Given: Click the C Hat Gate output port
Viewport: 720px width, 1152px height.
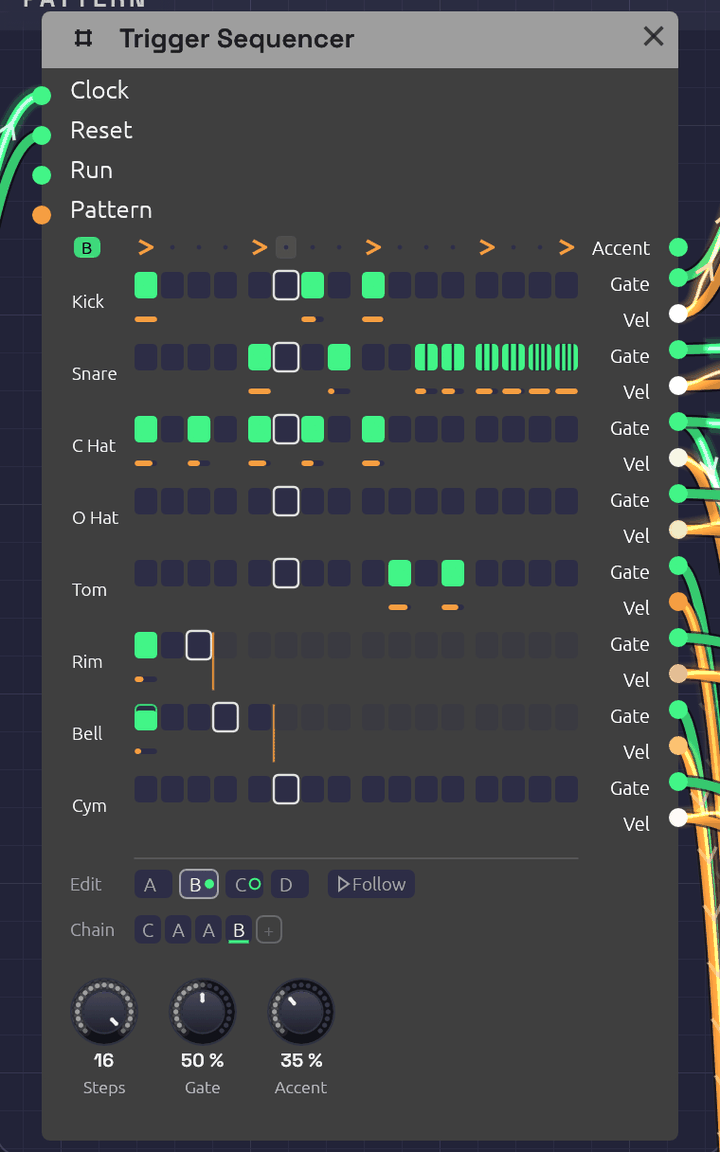Looking at the screenshot, I should pyautogui.click(x=678, y=421).
